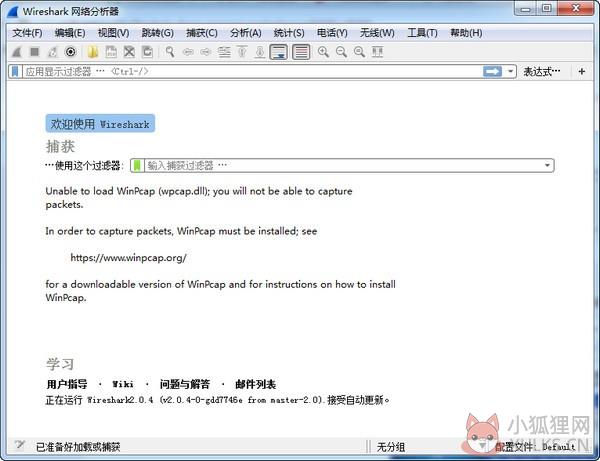The width and height of the screenshot is (600, 461).
Task: Jump to last packet
Action: pyautogui.click(x=260, y=52)
